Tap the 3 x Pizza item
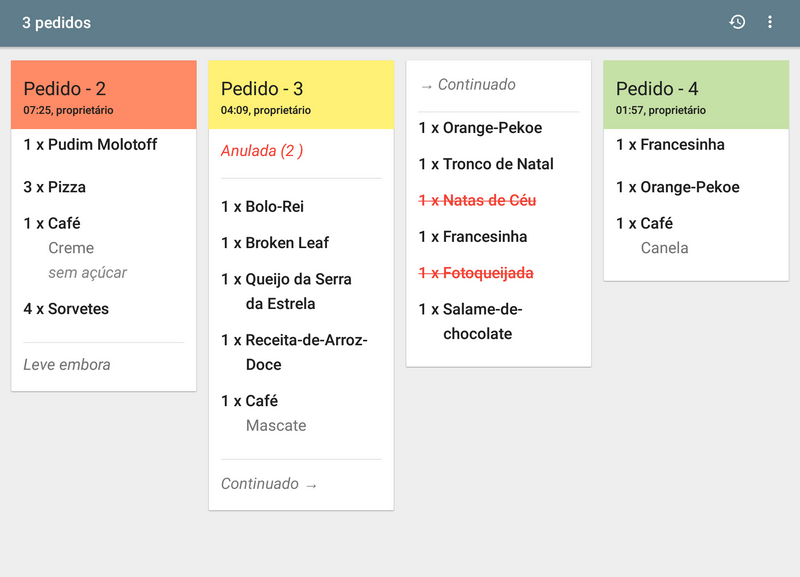Image resolution: width=800 pixels, height=577 pixels. tap(55, 187)
